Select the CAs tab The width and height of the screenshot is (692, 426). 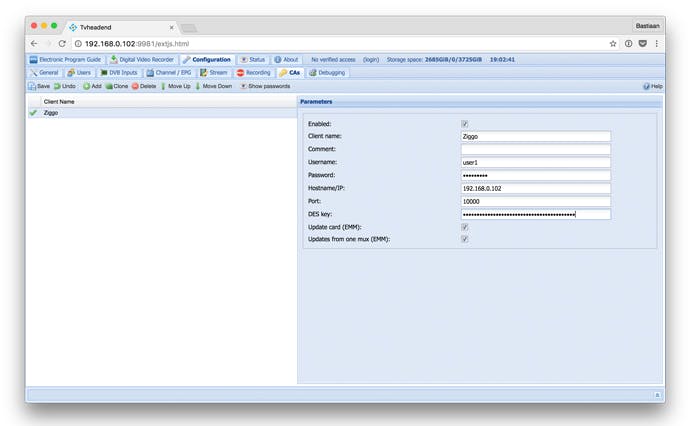click(290, 73)
